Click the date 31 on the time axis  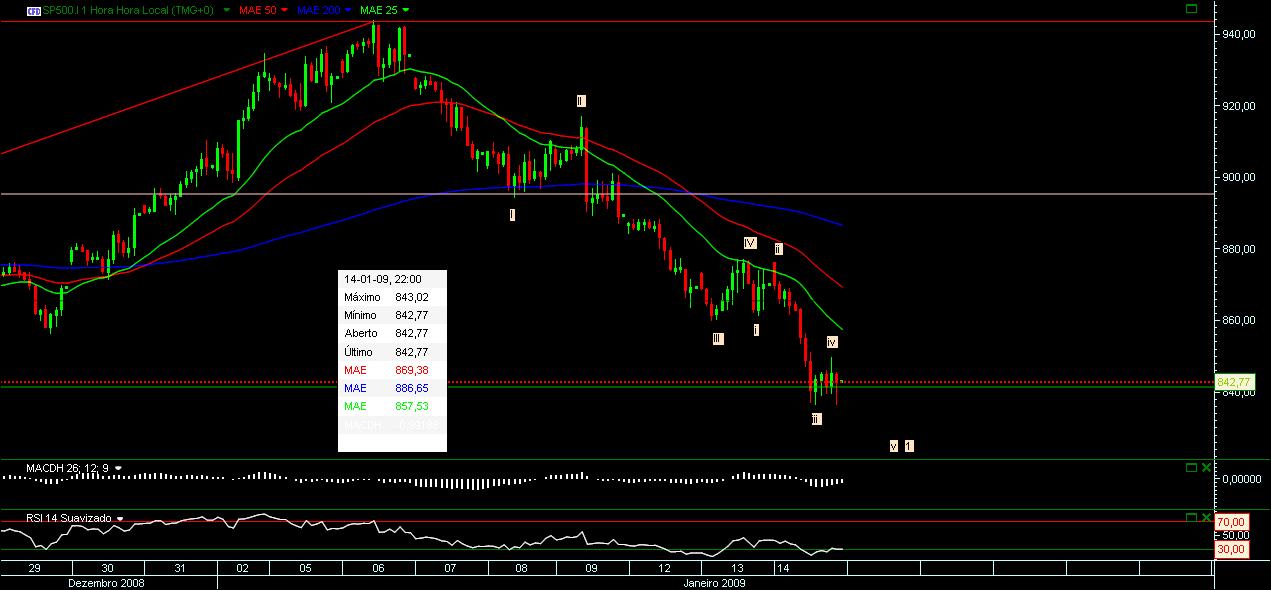point(180,568)
